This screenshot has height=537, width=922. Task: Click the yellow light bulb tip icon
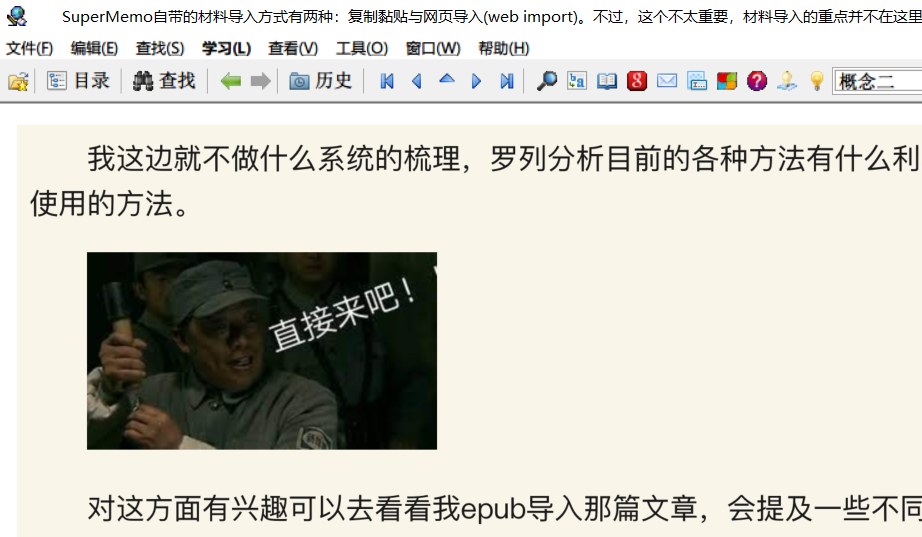click(817, 81)
